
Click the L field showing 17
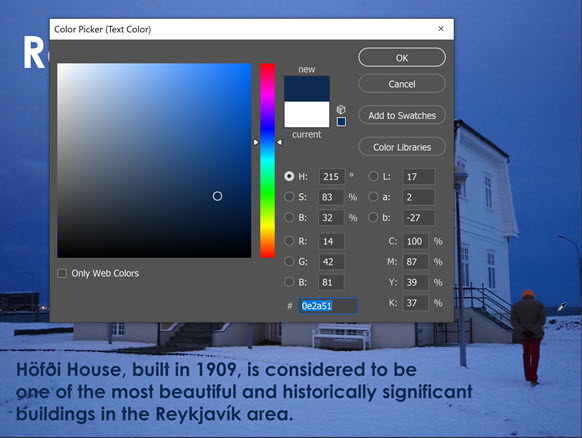pos(419,177)
